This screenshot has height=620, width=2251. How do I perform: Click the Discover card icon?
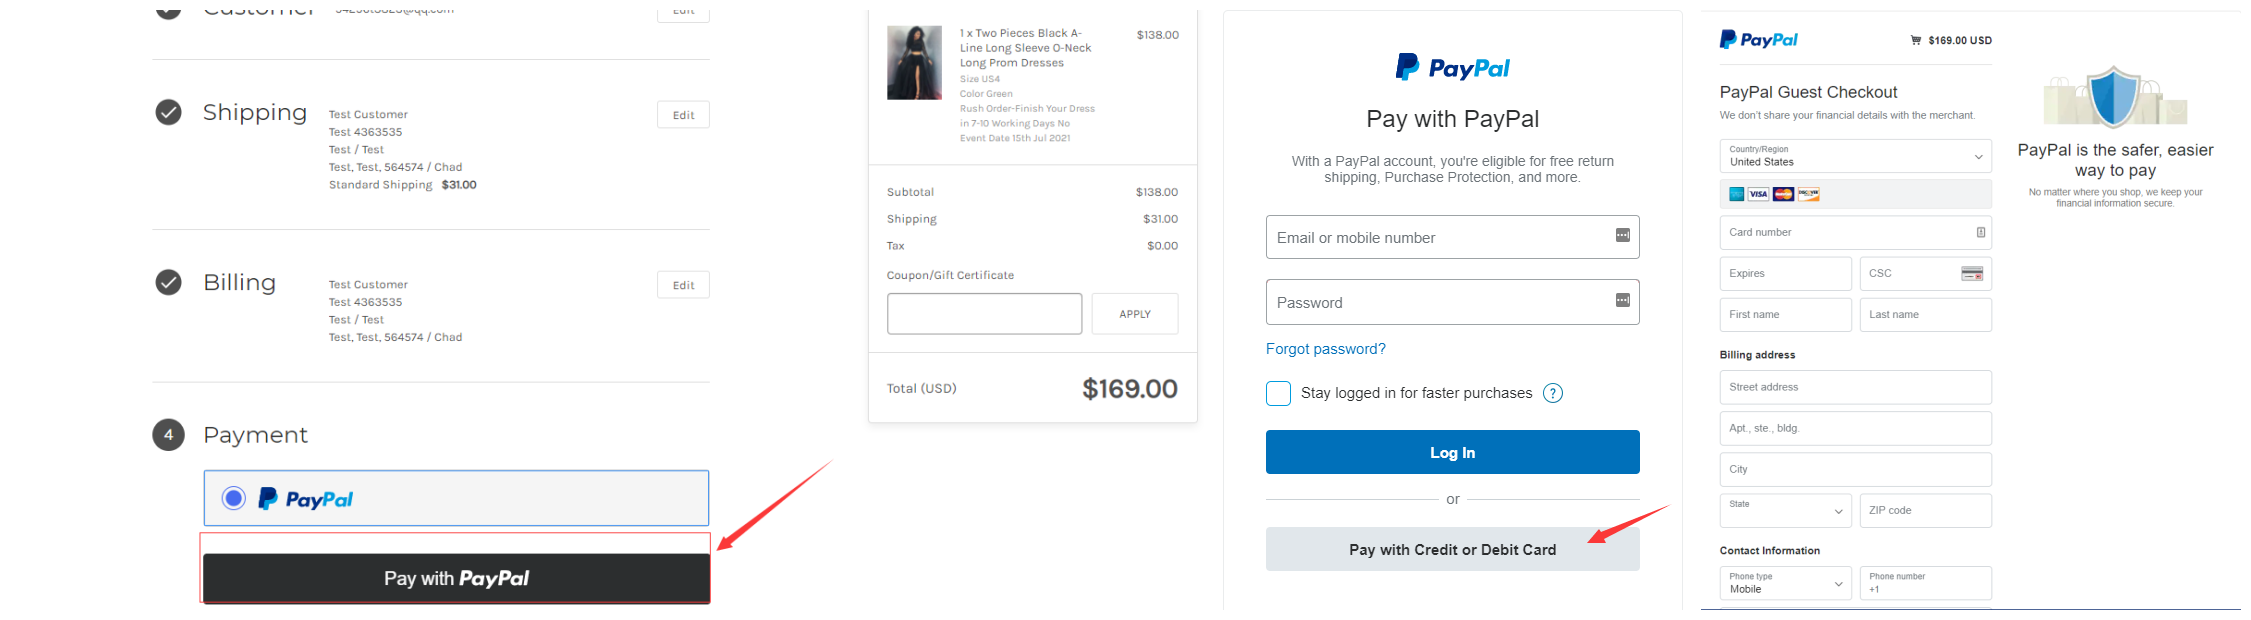tap(1808, 194)
